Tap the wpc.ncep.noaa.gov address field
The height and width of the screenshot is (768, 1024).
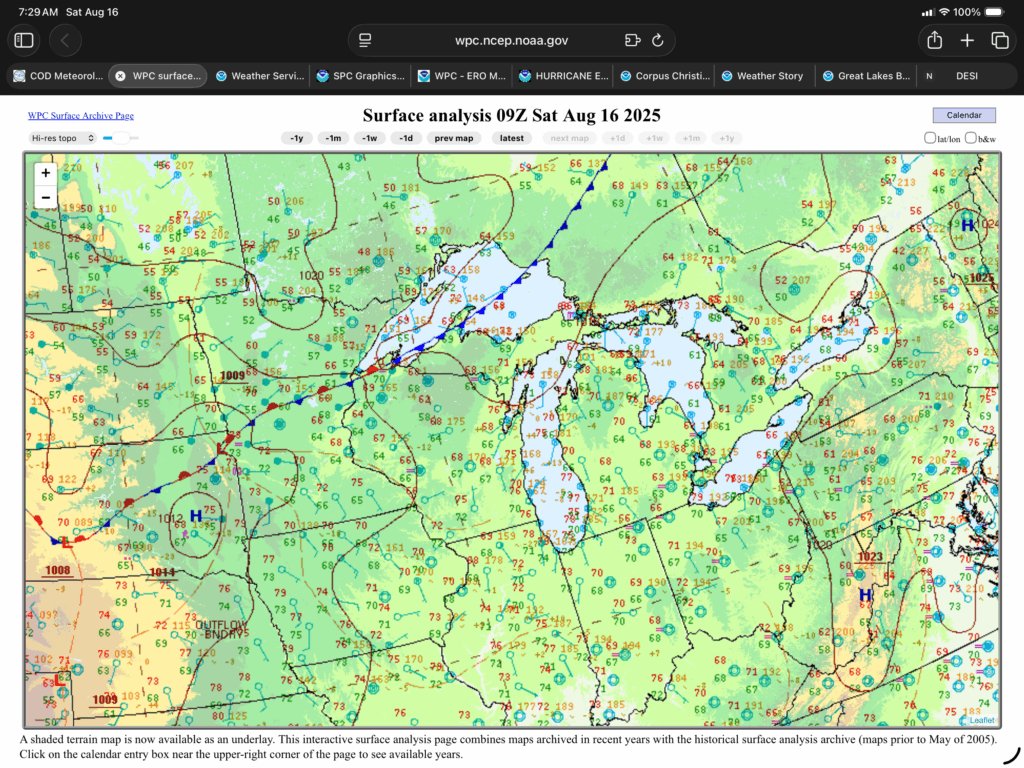[x=511, y=40]
